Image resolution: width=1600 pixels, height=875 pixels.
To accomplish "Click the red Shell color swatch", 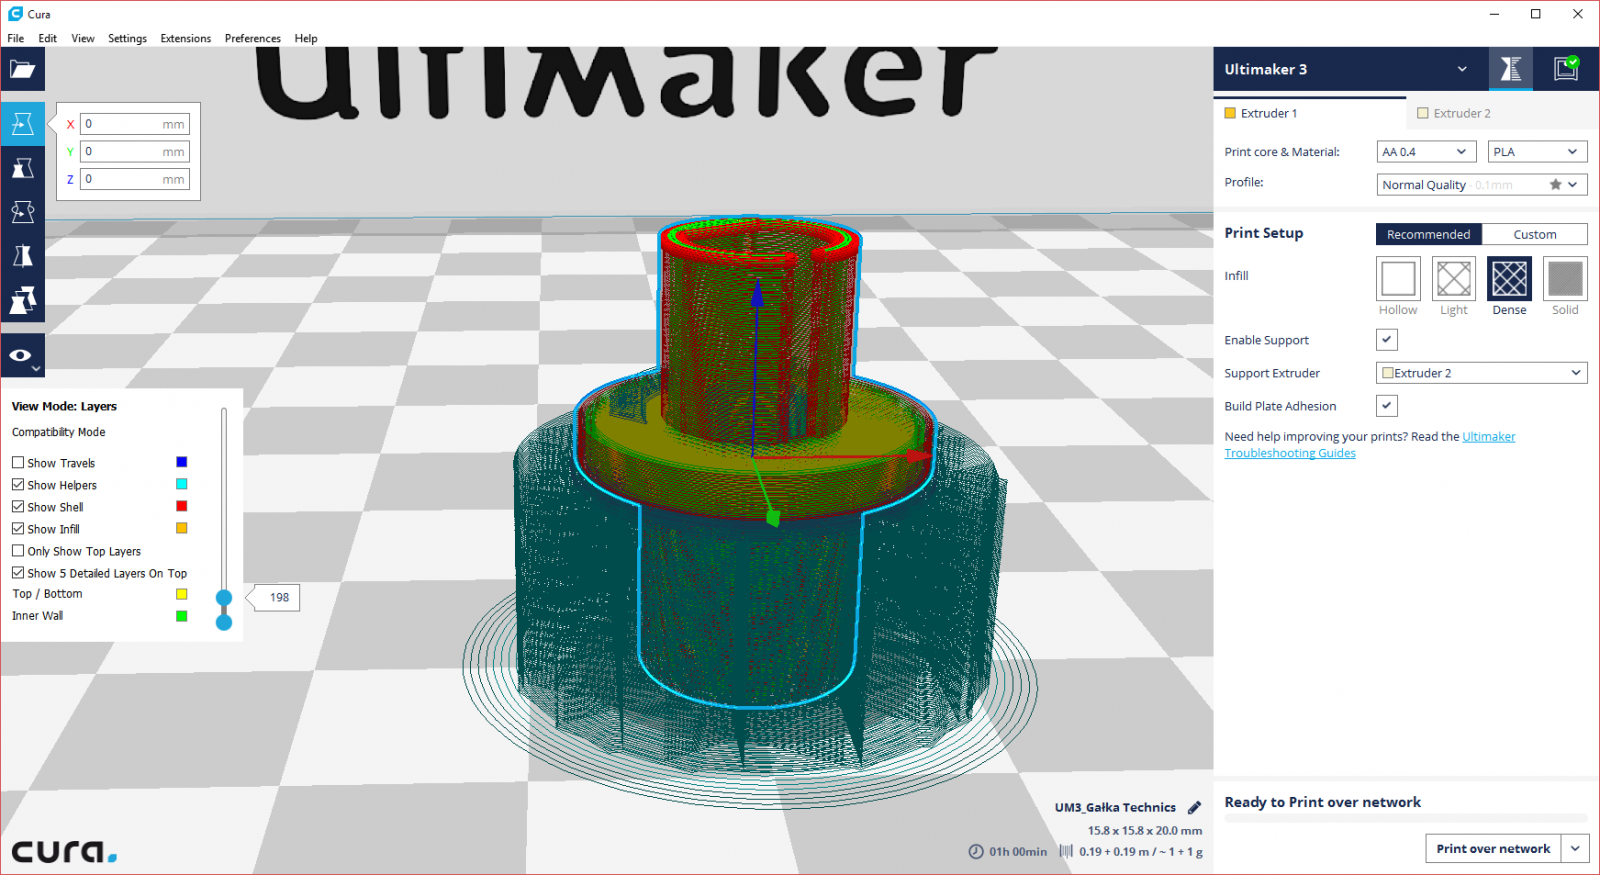I will 182,506.
